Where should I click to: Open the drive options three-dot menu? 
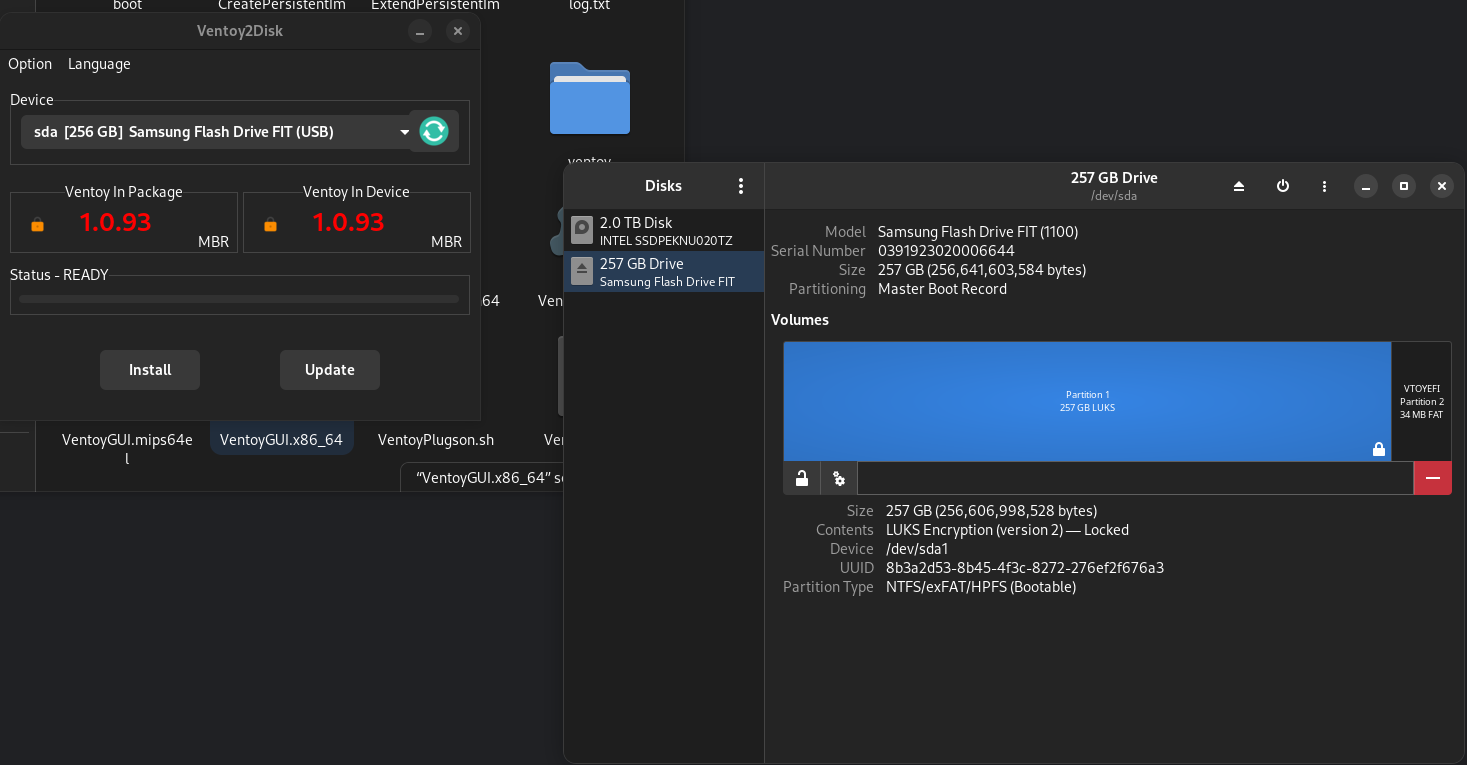[x=1323, y=186]
